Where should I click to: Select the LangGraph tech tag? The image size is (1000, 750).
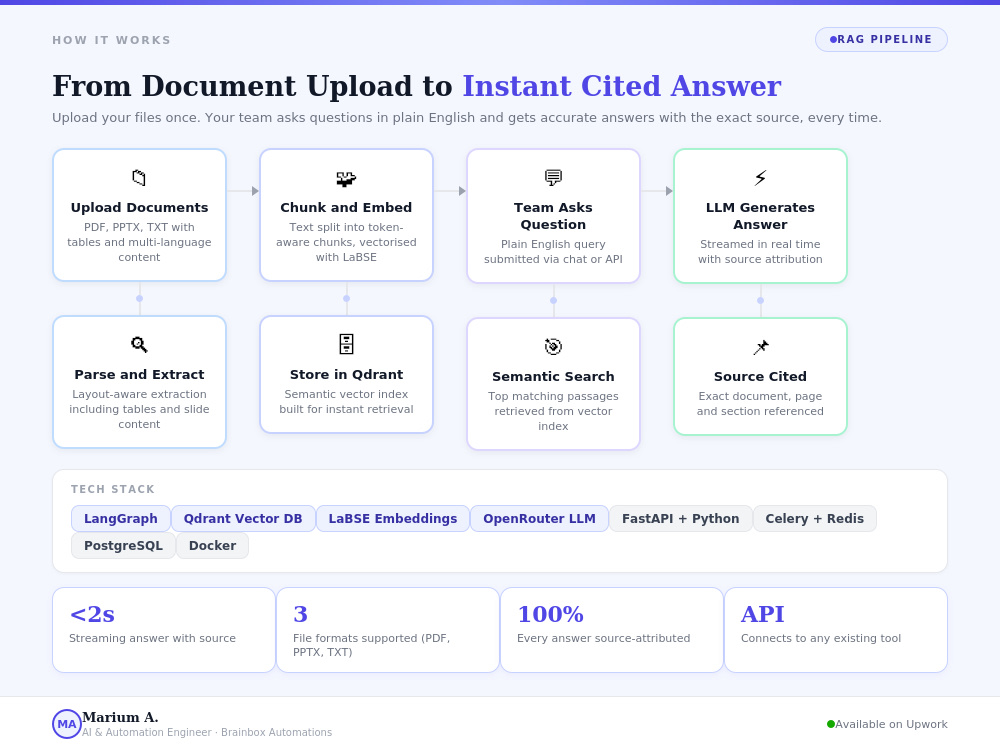(121, 518)
